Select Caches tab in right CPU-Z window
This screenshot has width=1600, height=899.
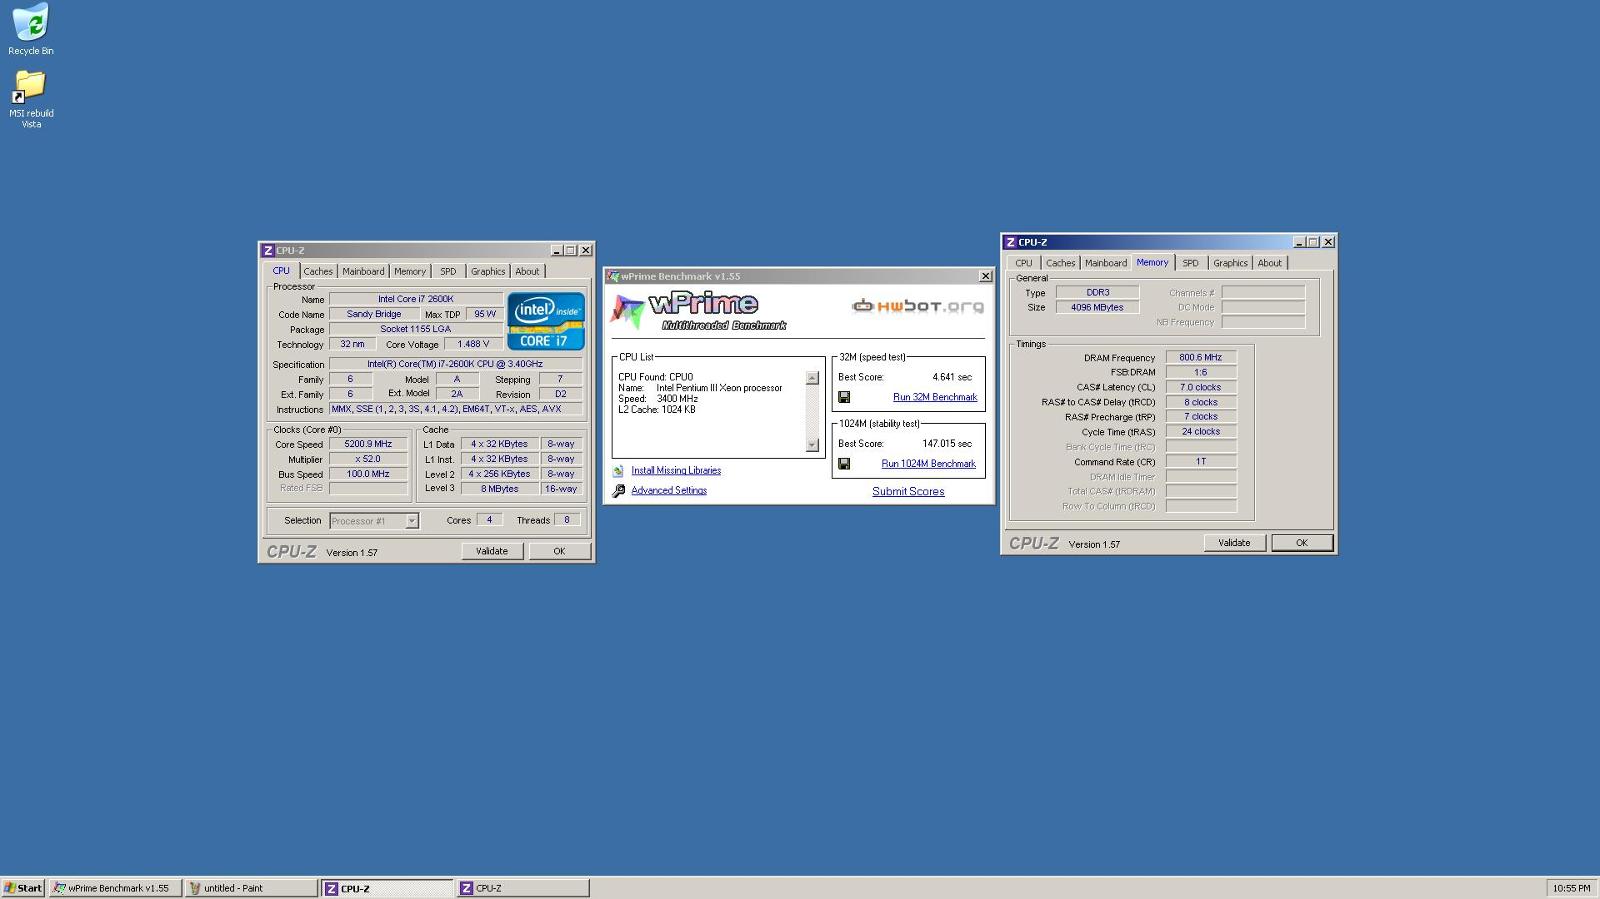[1061, 263]
